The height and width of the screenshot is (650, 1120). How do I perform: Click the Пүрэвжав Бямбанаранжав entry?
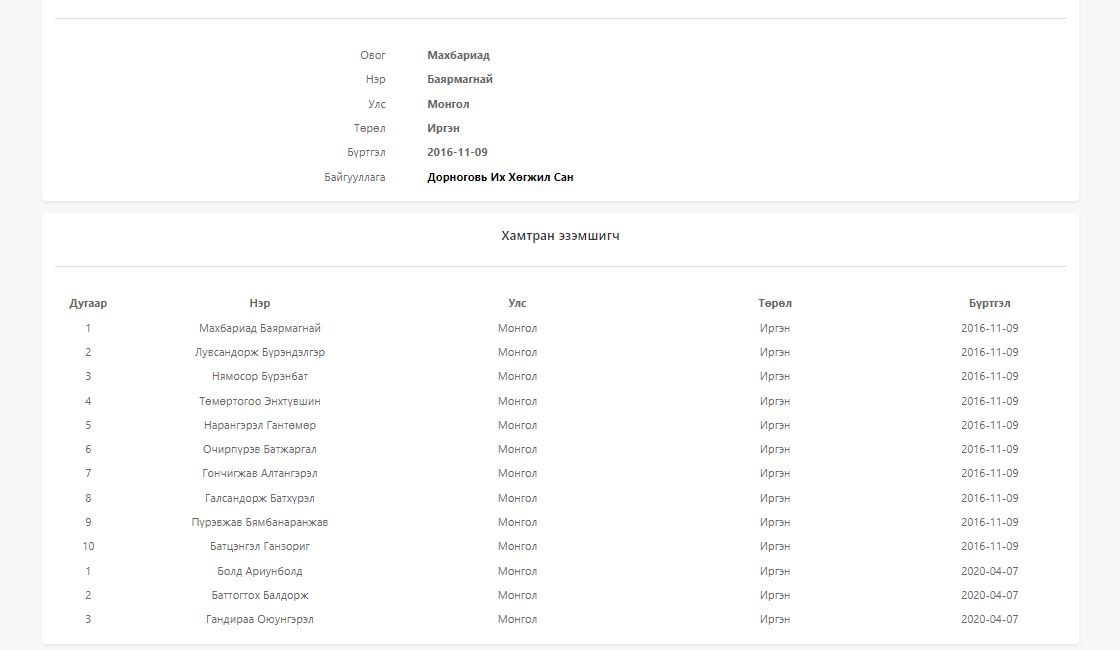(260, 522)
